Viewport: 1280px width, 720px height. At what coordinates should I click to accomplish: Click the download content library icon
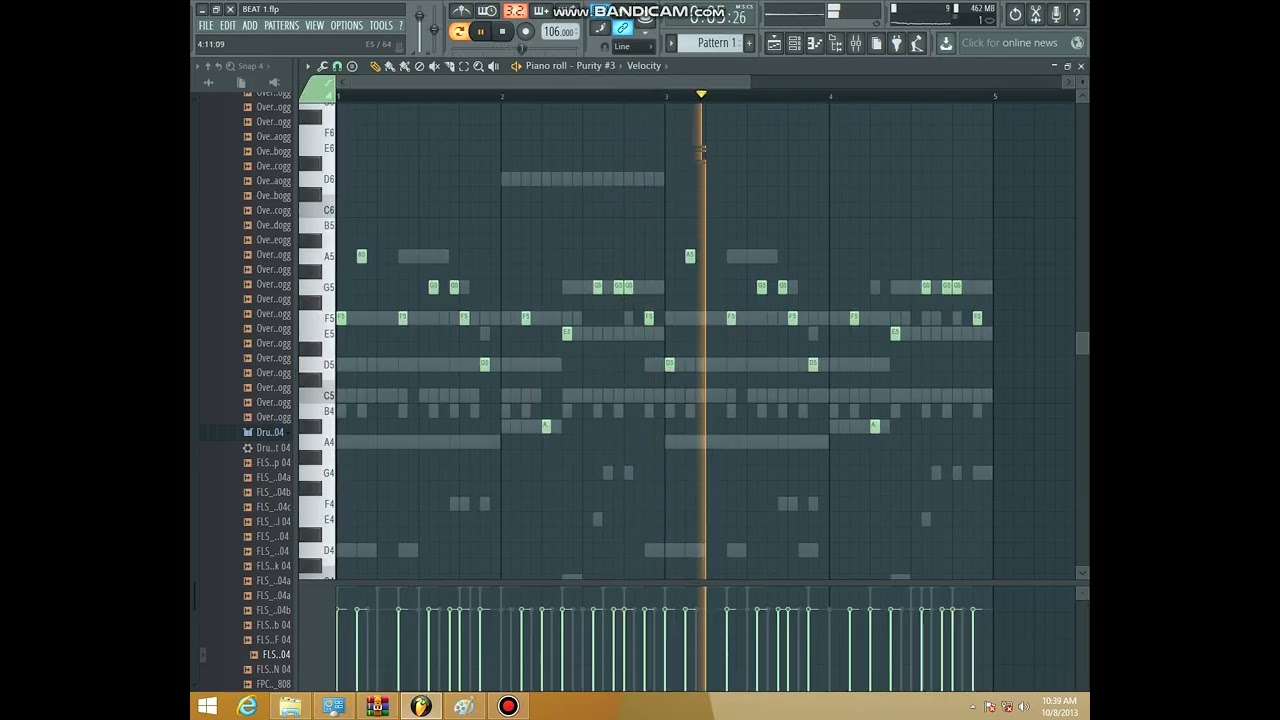947,43
